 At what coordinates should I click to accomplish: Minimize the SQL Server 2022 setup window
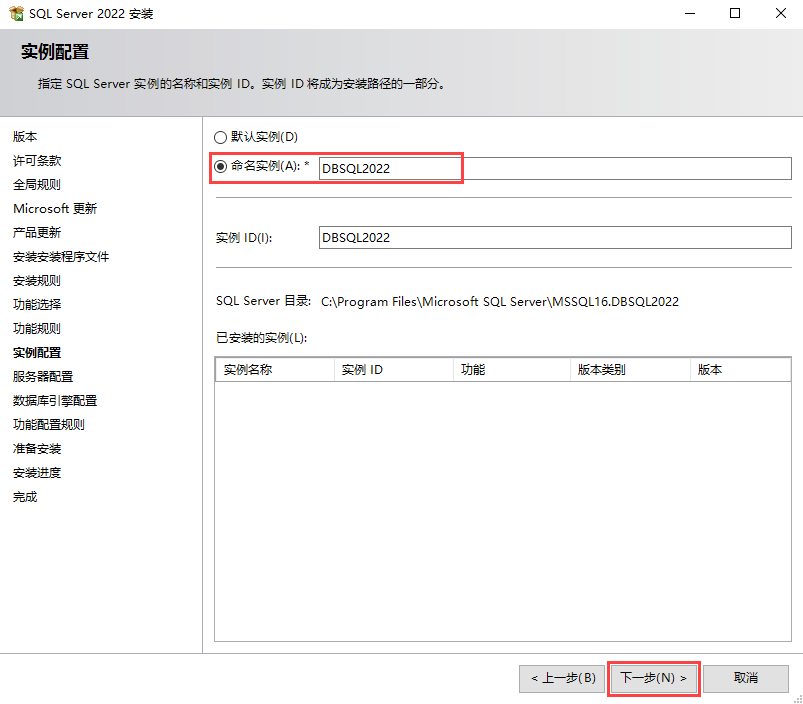689,14
